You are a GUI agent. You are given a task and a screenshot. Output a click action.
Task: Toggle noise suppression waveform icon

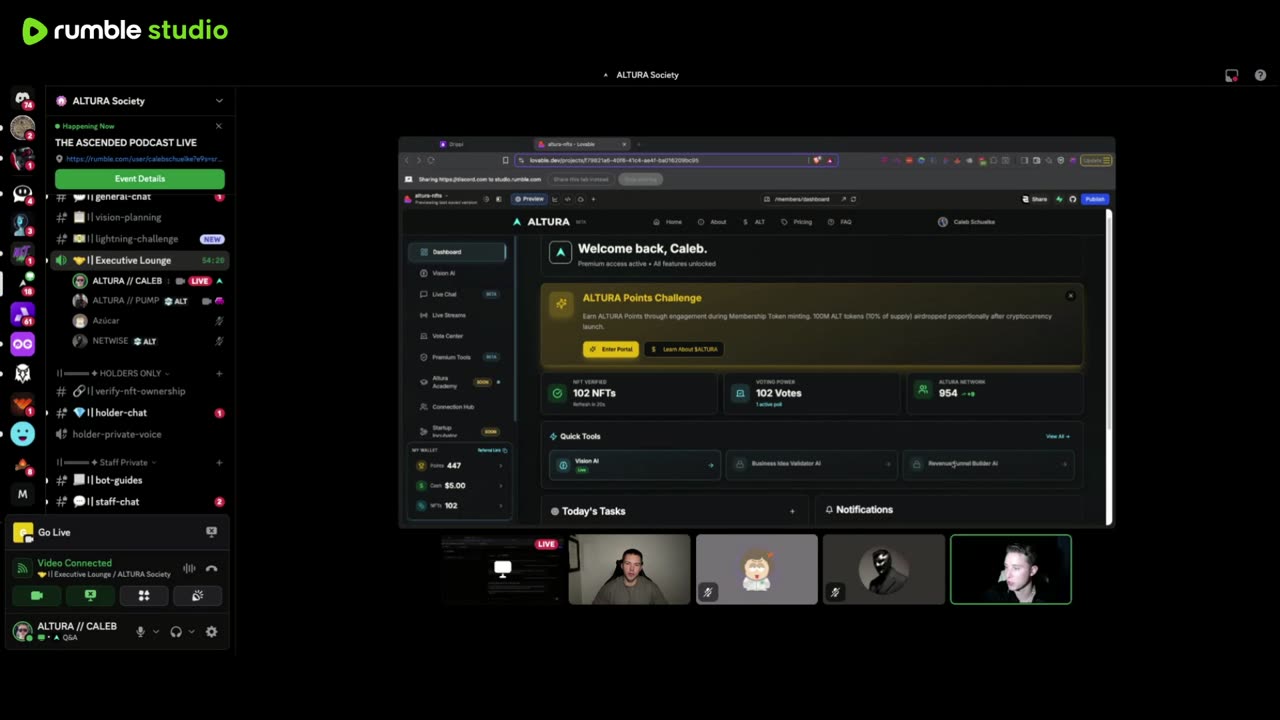(189, 568)
